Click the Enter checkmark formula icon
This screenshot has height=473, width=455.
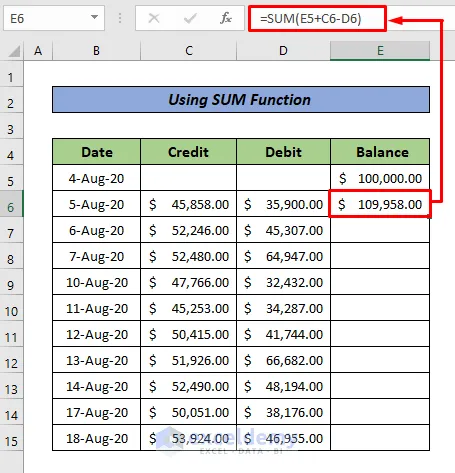tap(190, 18)
